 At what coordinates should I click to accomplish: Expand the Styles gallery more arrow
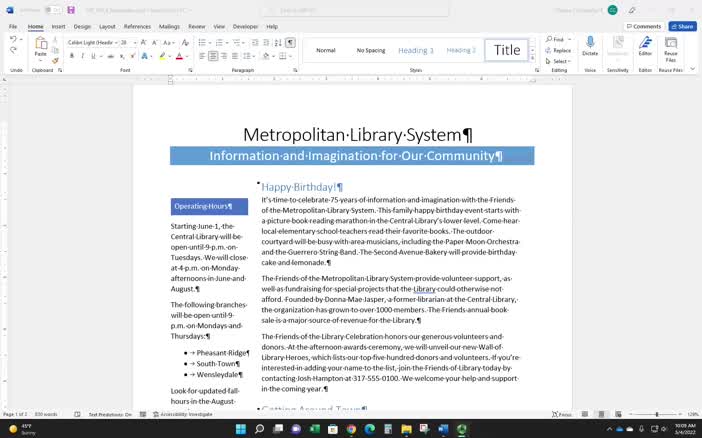(532, 59)
